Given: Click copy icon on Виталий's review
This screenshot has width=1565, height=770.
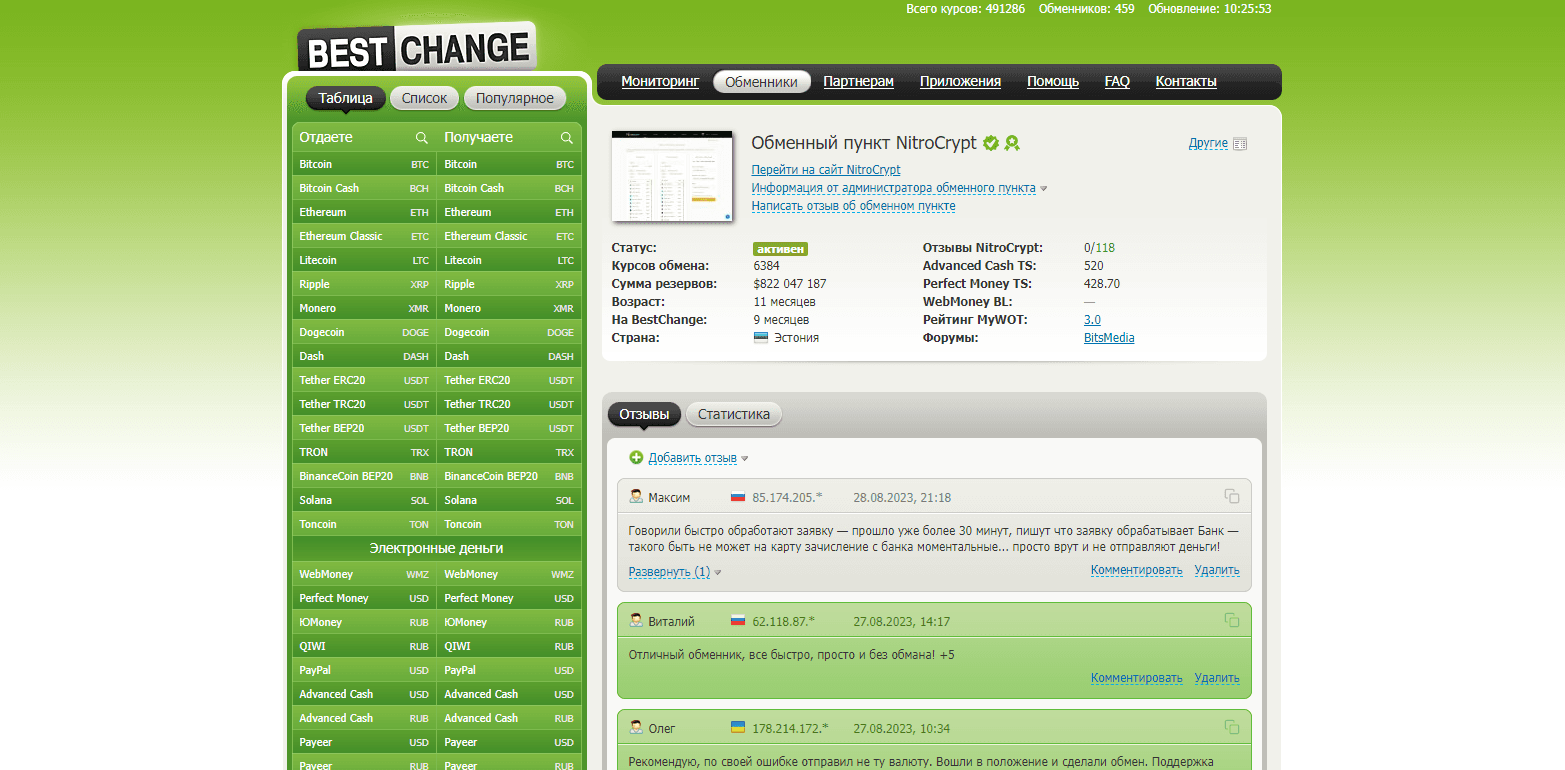Looking at the screenshot, I should [1232, 621].
